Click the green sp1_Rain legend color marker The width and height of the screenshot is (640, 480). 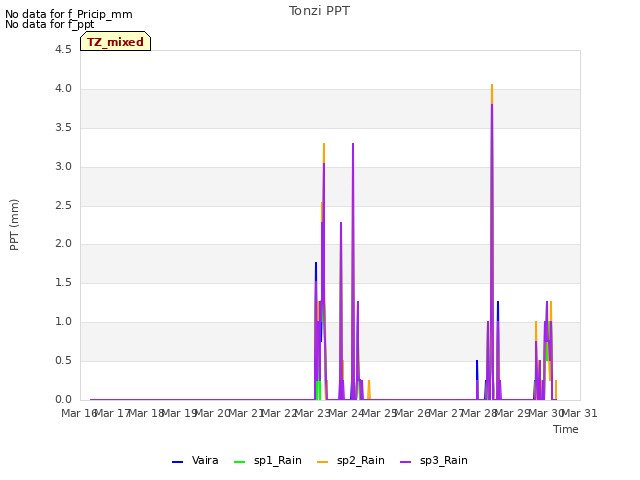(240, 462)
